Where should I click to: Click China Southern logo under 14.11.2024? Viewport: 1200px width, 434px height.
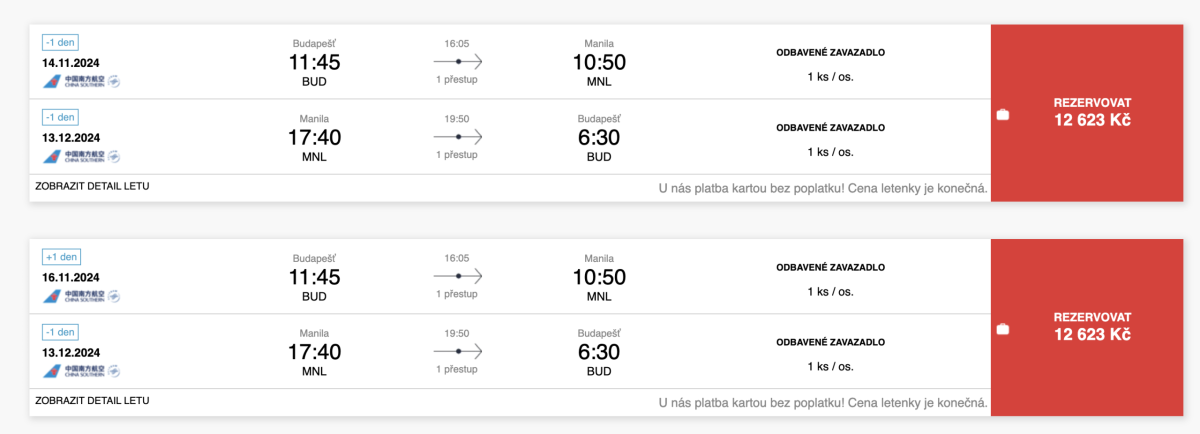point(81,81)
